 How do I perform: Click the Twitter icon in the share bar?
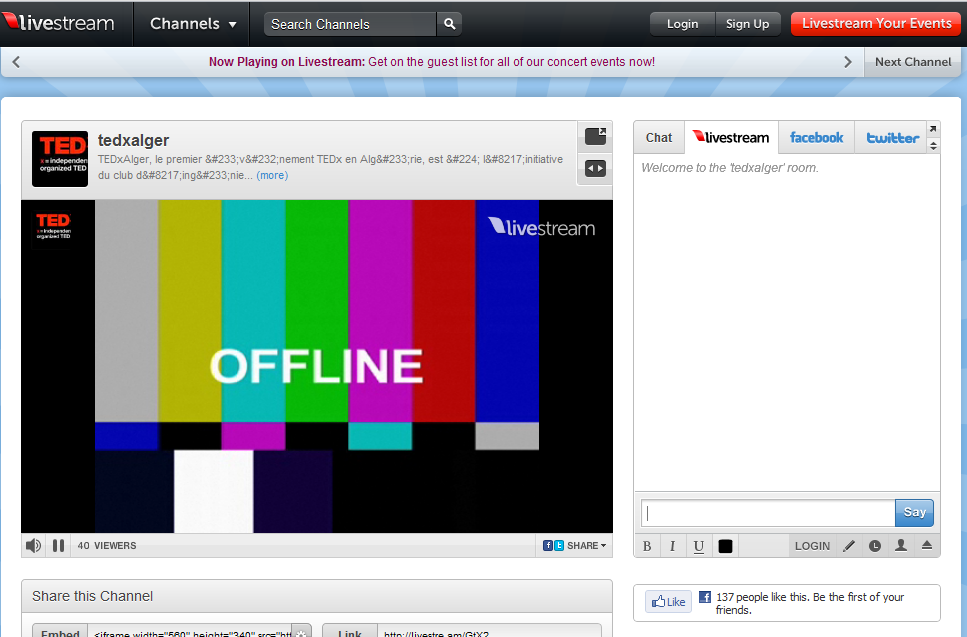(559, 546)
